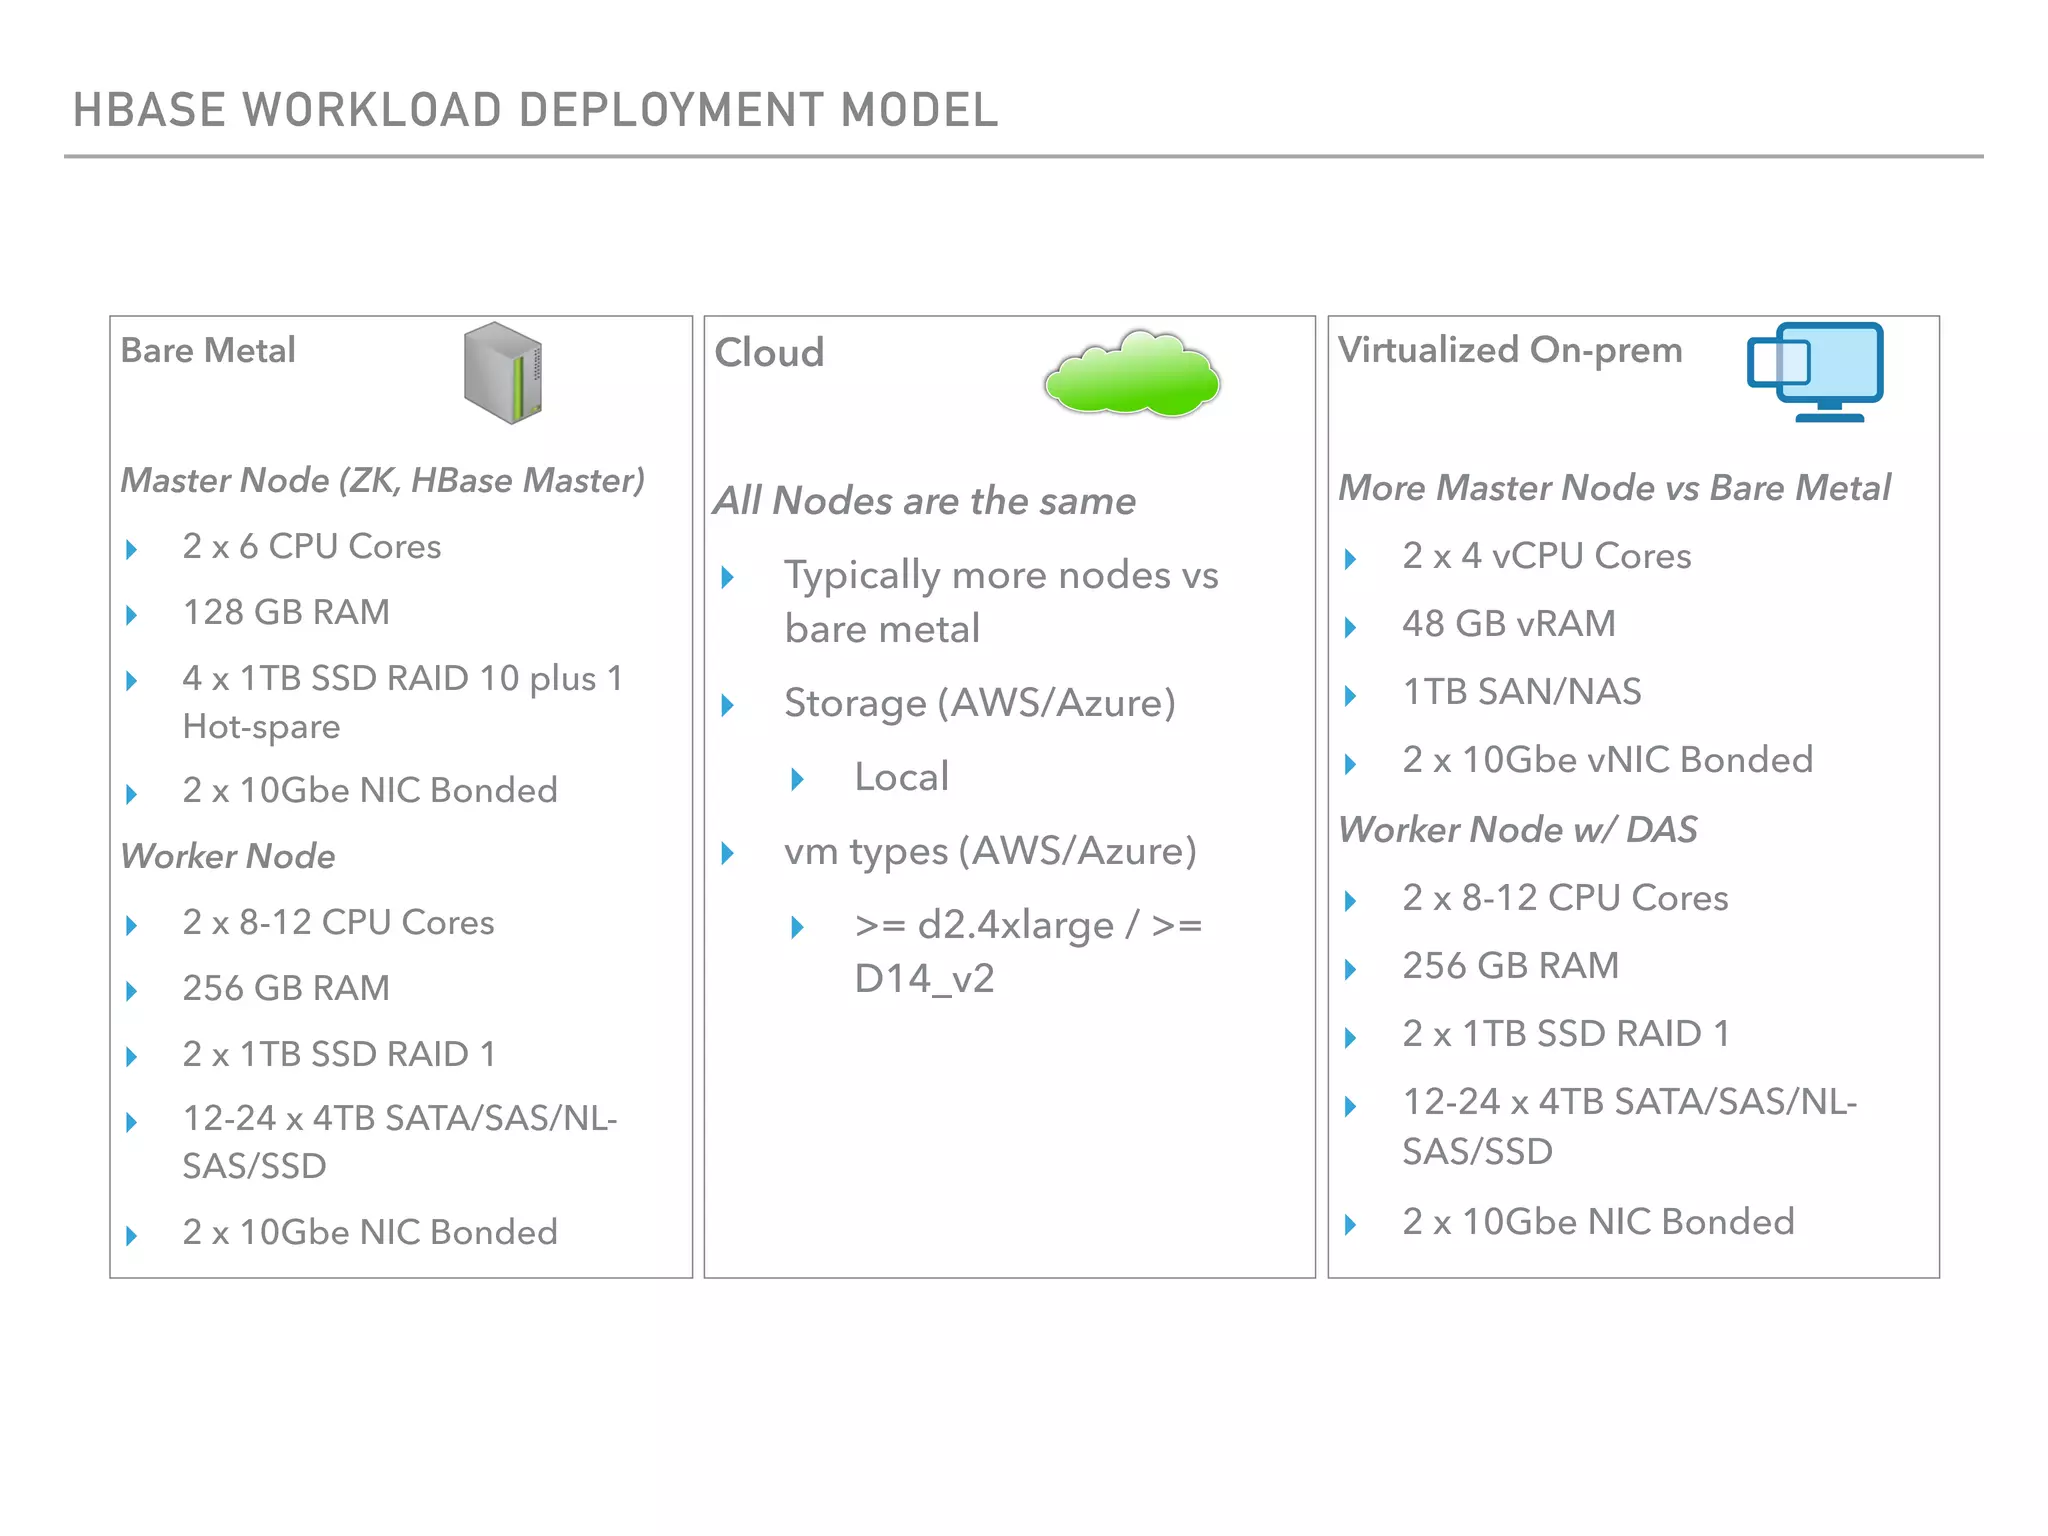Screen dimensions: 2048x1536
Task: Click More Master Node vs Bare Metal text
Action: [x=1614, y=488]
